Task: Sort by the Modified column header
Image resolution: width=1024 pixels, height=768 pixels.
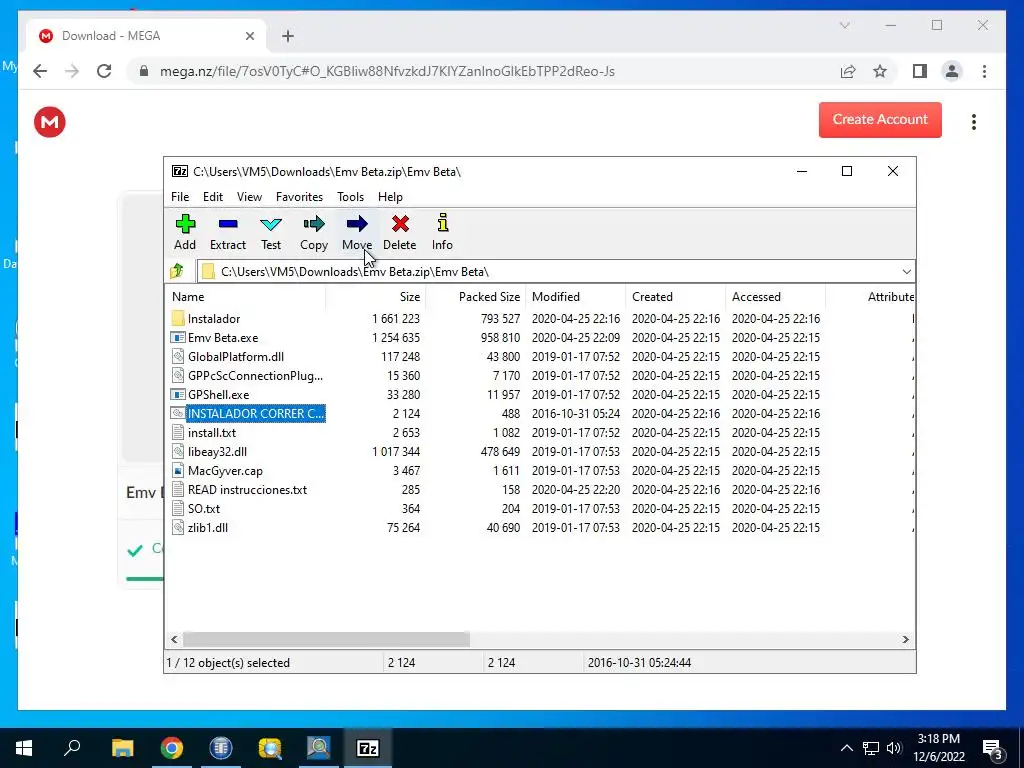Action: tap(575, 296)
